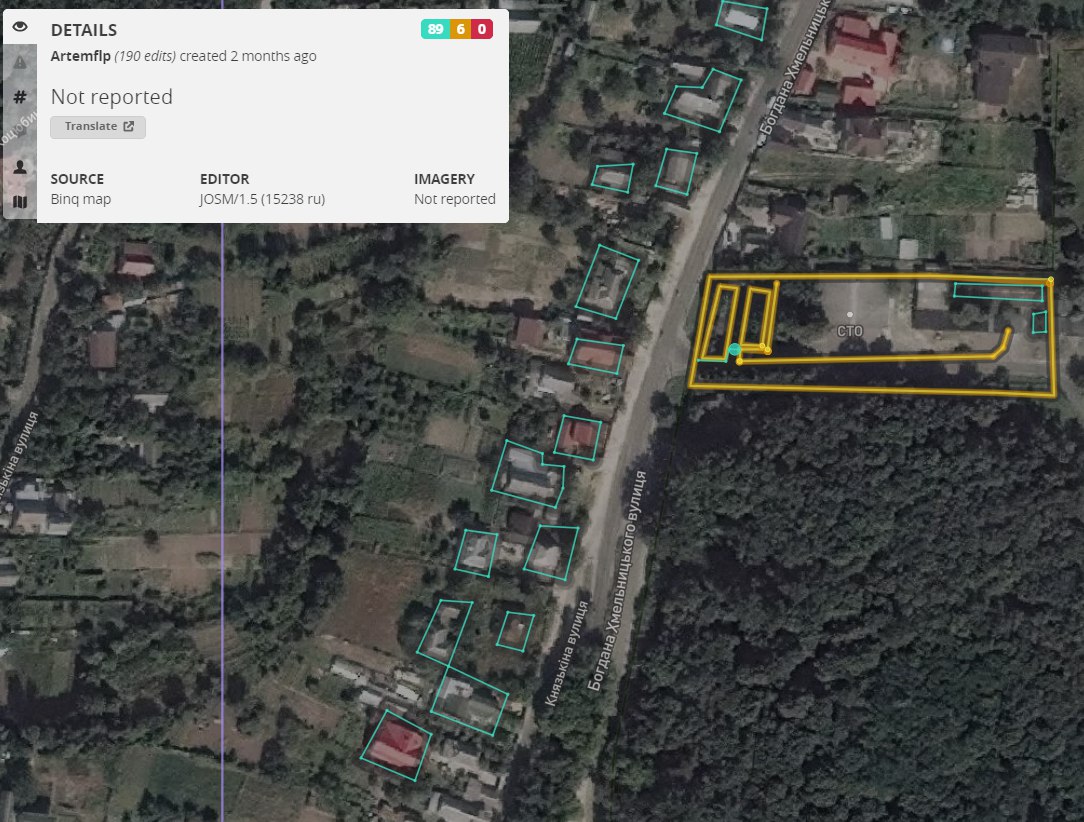Click the Translate button
1084x822 pixels.
pyautogui.click(x=98, y=127)
